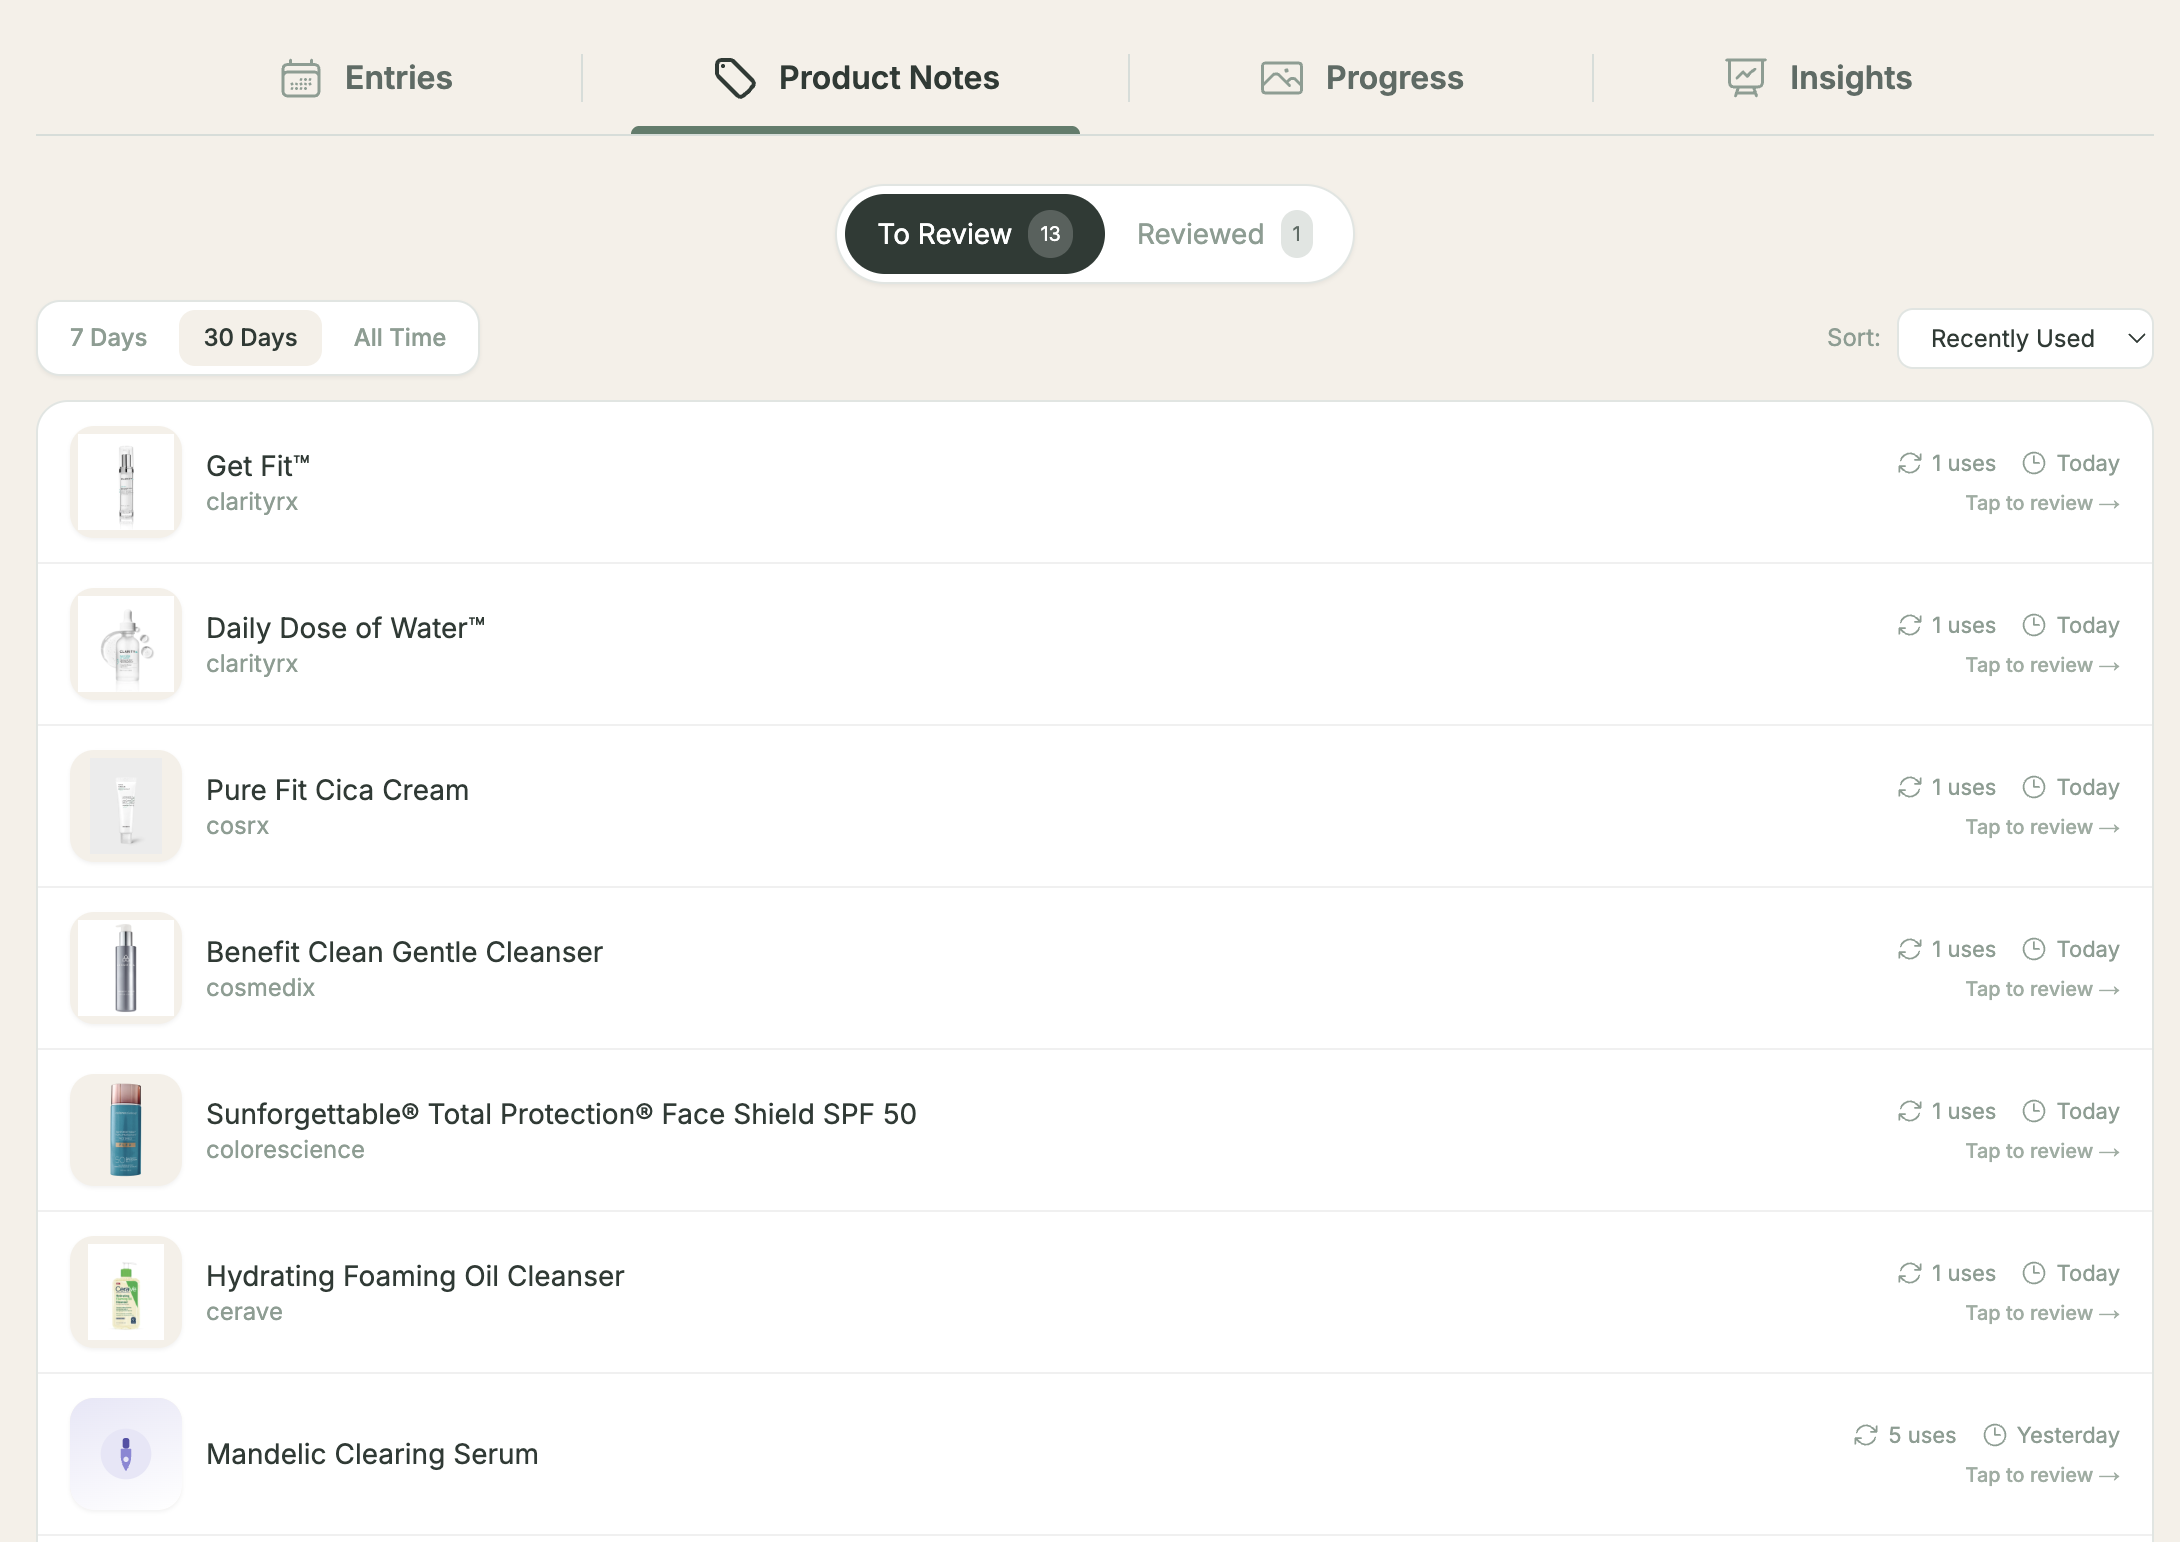Click the image icon beside Progress

point(1281,77)
